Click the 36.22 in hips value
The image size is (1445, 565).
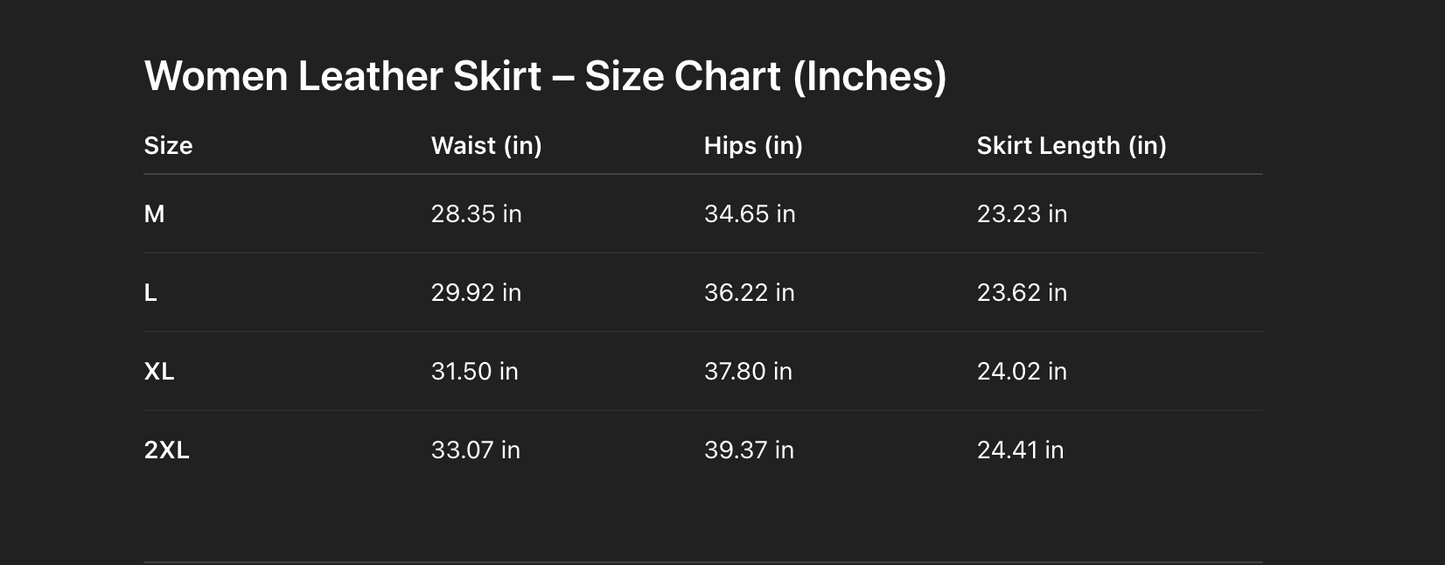pos(749,293)
